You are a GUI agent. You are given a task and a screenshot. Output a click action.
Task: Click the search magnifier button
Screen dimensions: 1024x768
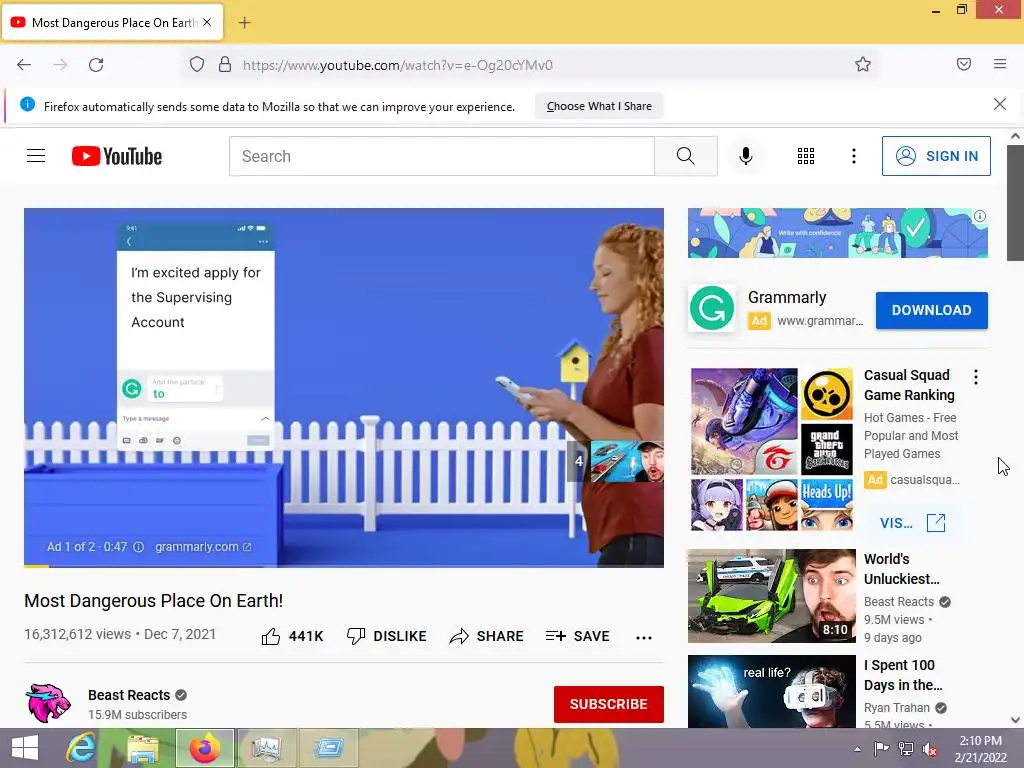[x=686, y=156]
